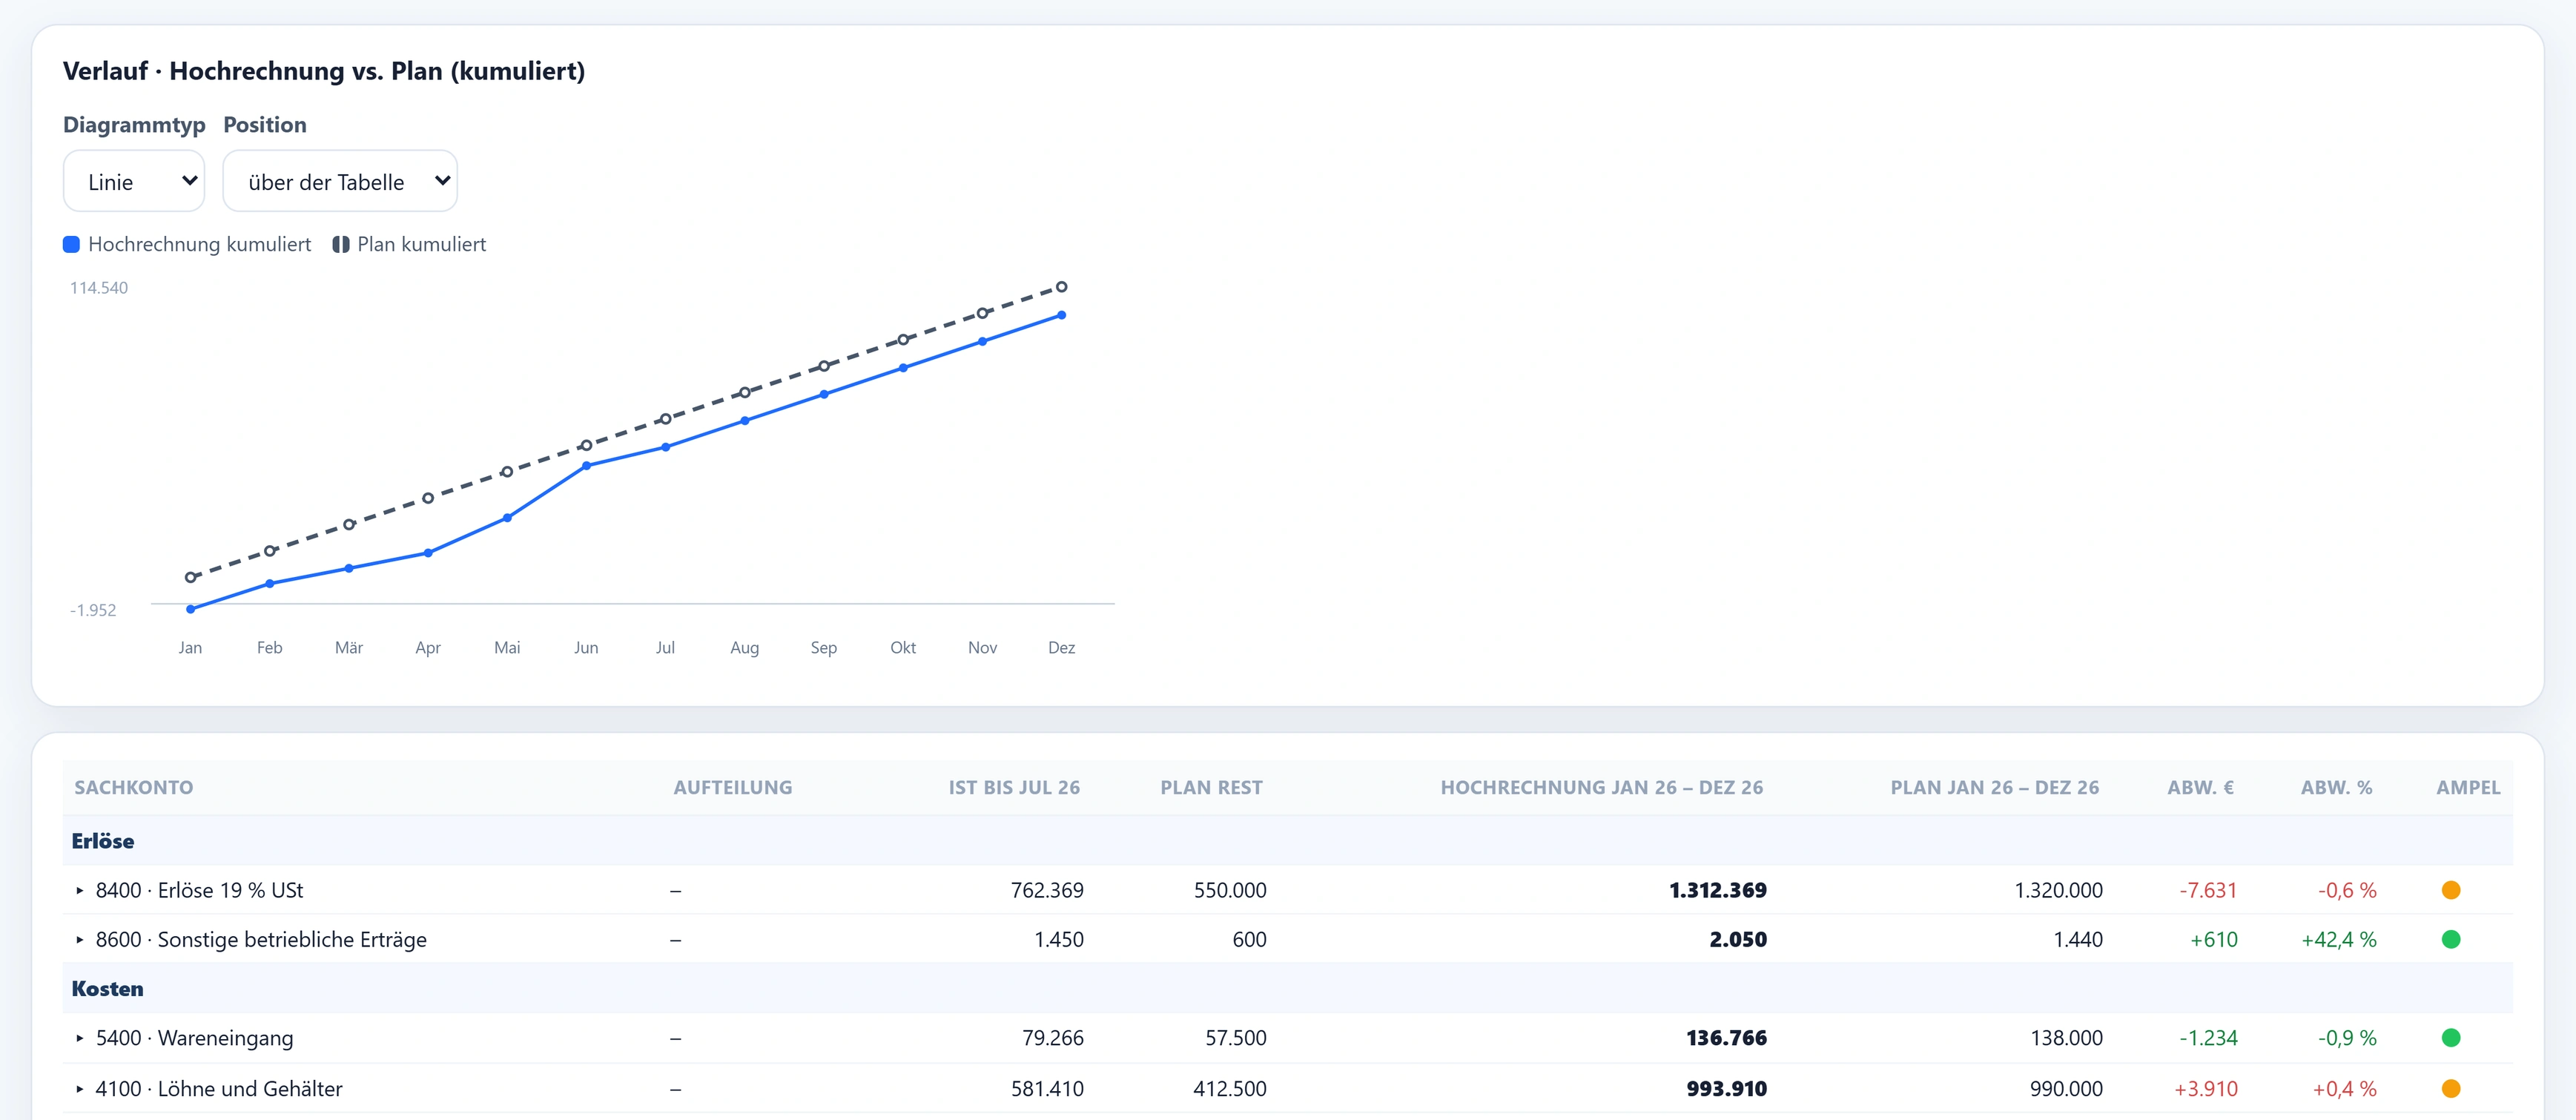The image size is (2576, 1120).
Task: Click the Hochrechnung value 993.910
Action: [1727, 1088]
